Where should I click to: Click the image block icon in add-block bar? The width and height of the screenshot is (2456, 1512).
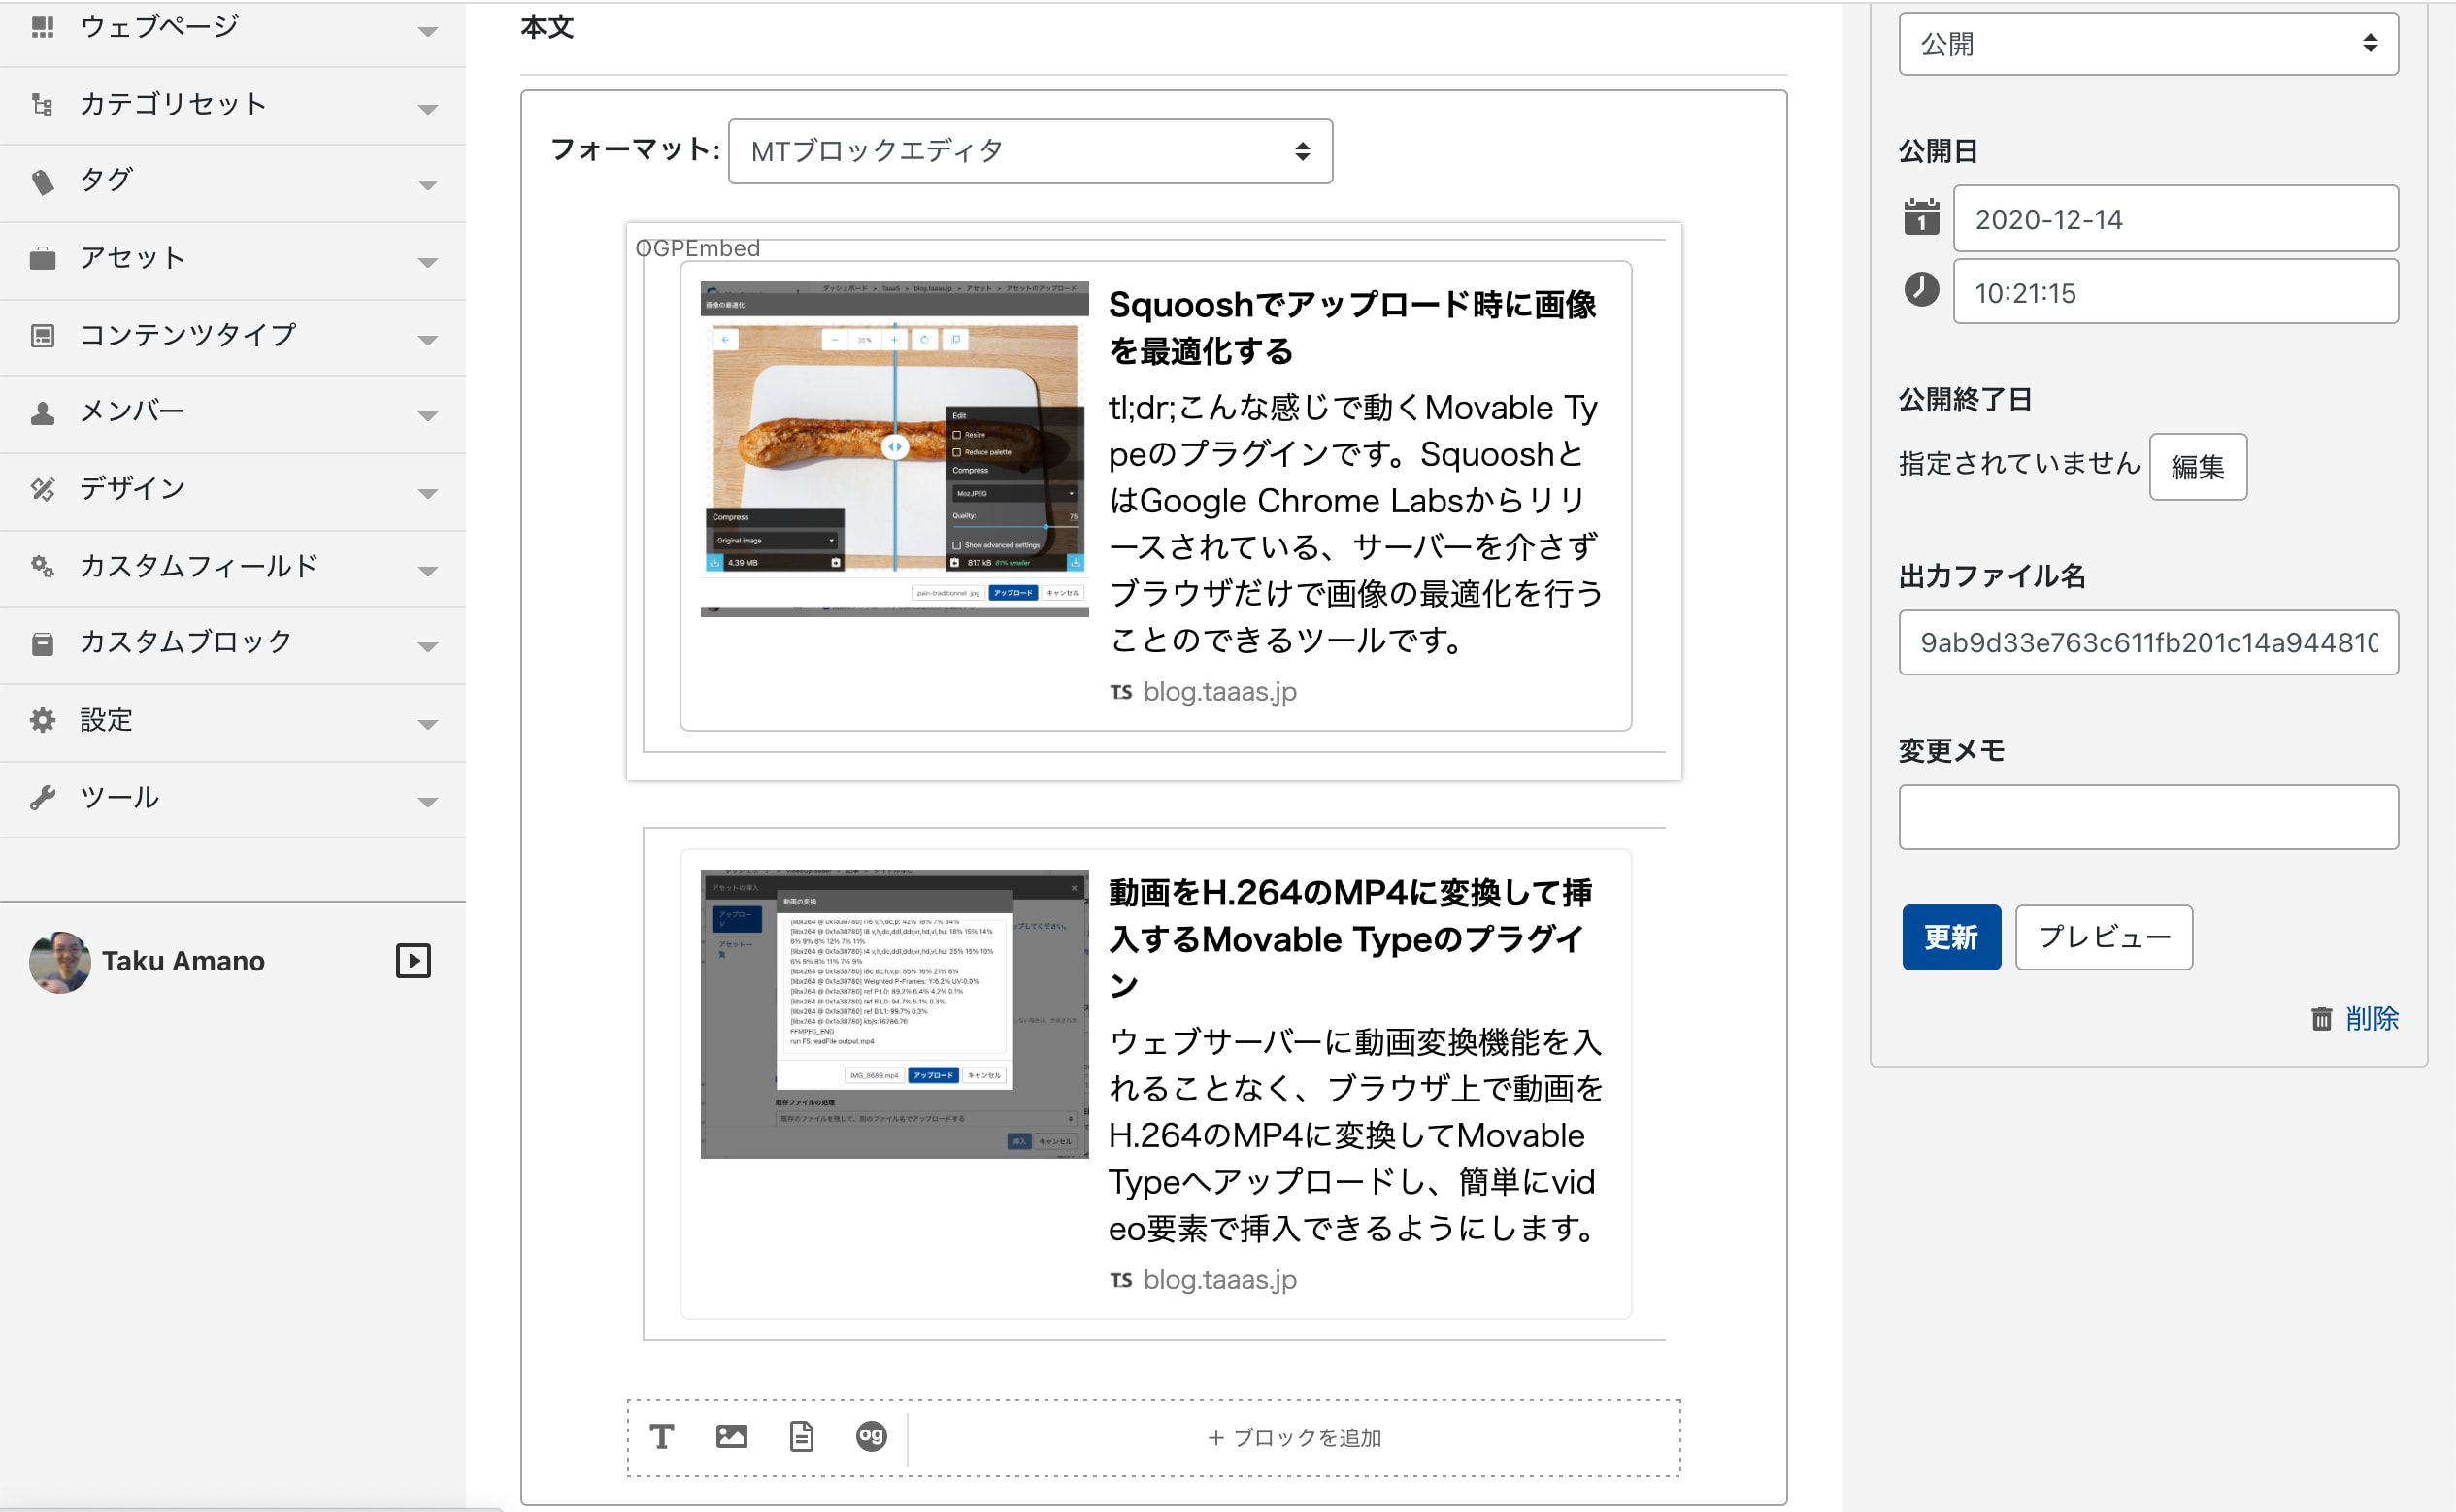coord(731,1437)
